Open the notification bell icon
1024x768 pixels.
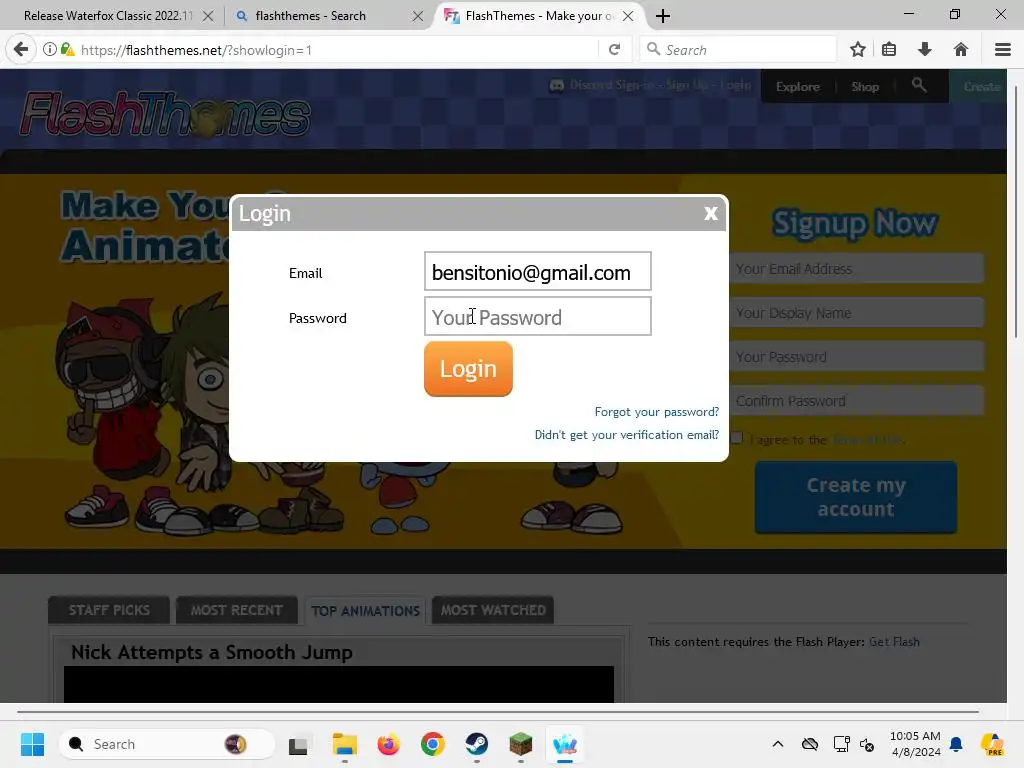[956, 744]
